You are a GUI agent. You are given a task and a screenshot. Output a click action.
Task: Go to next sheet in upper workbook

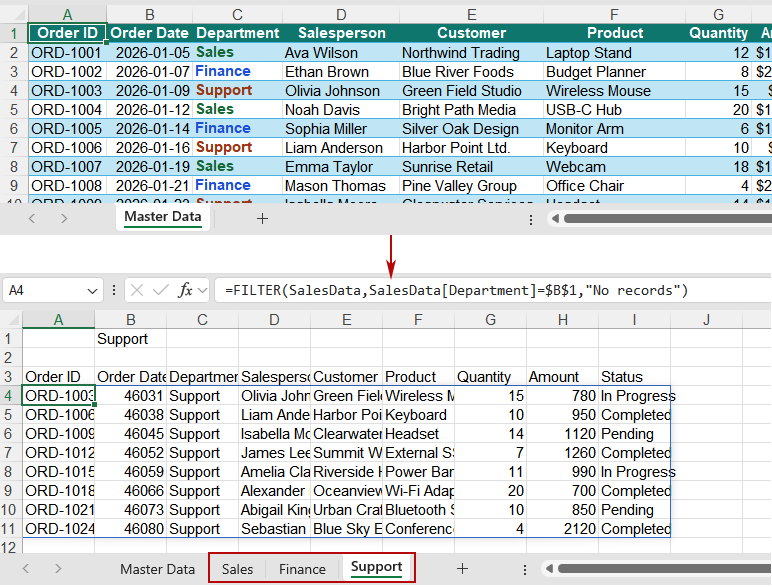(64, 219)
